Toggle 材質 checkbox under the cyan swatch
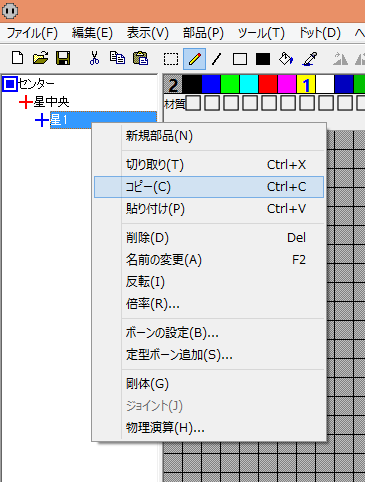This screenshot has width=365, height=482. 250,103
